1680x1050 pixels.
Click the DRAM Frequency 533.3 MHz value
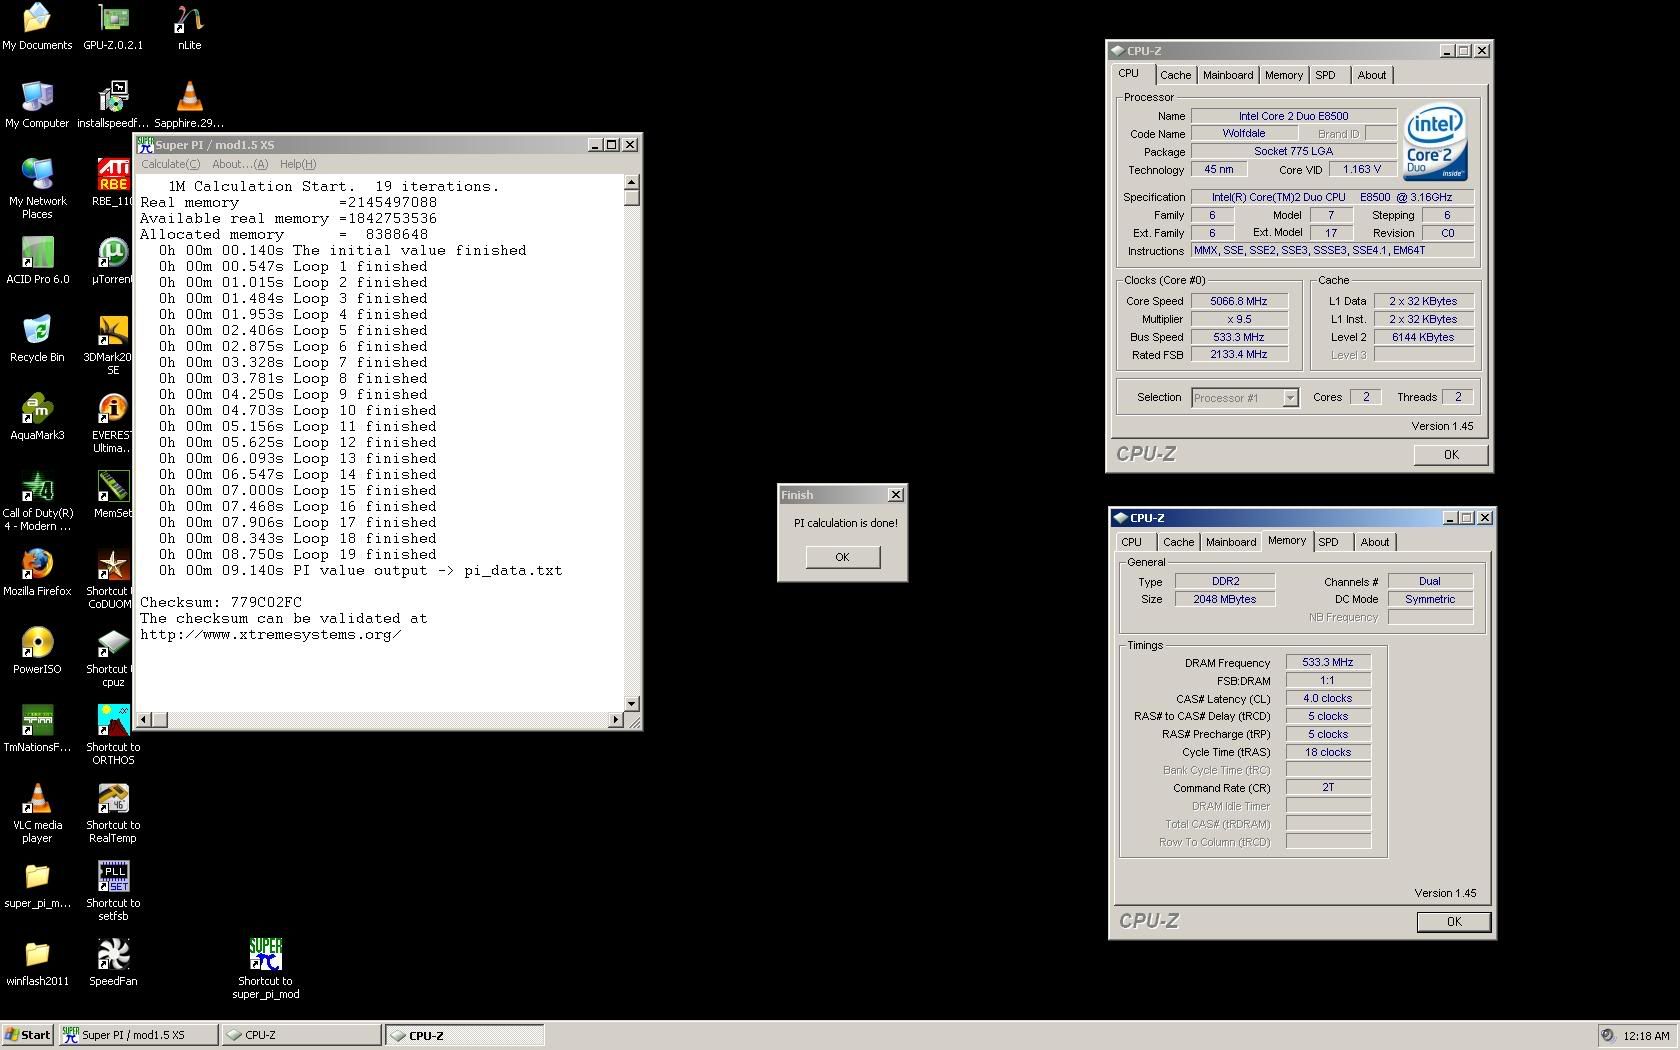[1327, 662]
